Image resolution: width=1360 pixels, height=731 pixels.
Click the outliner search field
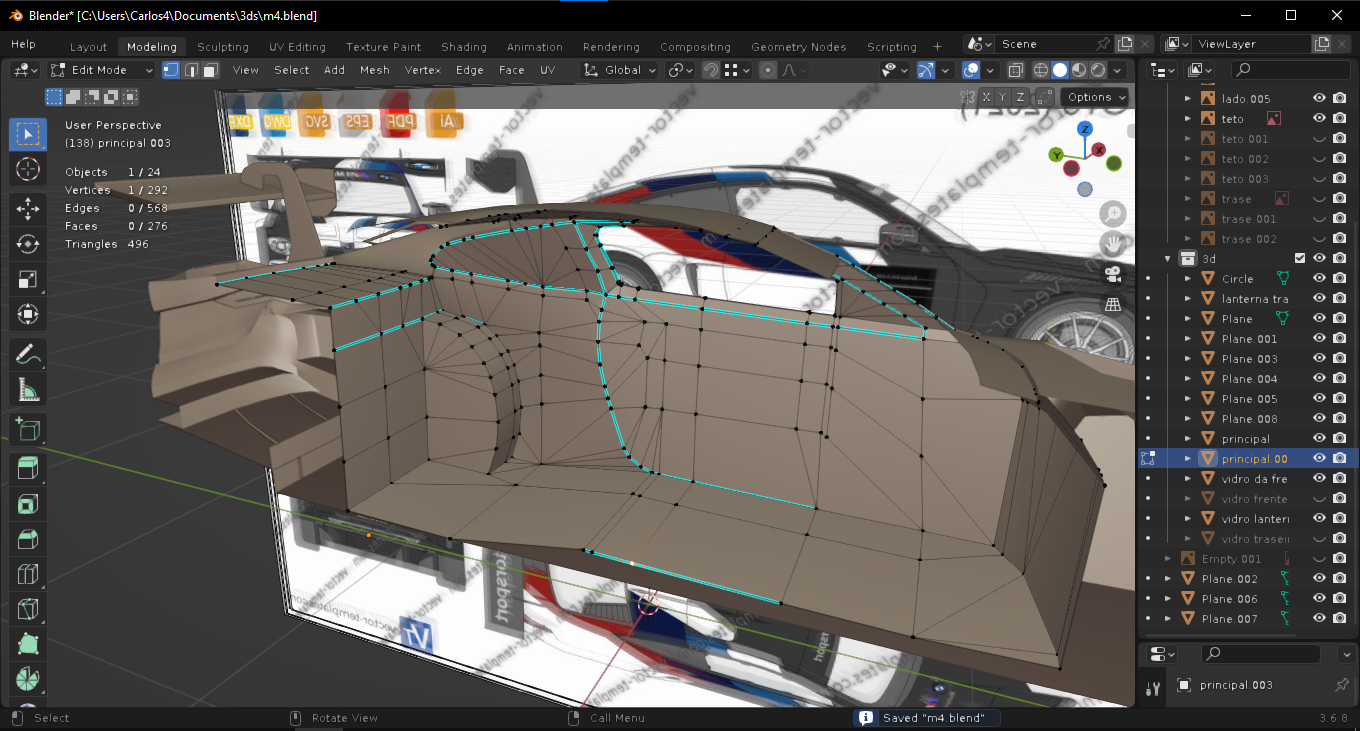pos(1290,69)
